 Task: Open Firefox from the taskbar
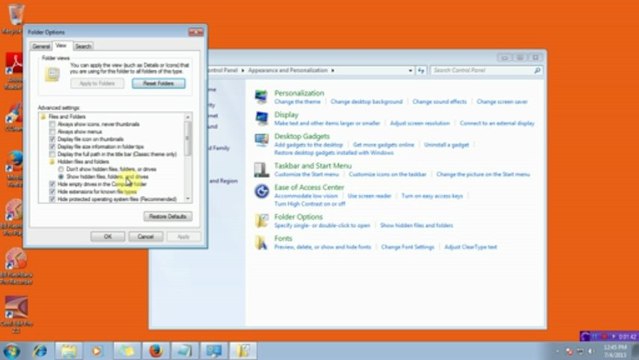[x=156, y=351]
